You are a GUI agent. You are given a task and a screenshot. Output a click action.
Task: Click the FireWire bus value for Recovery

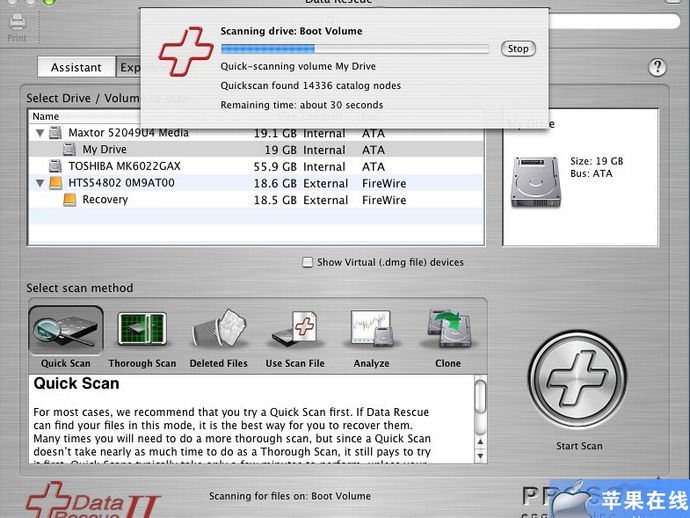click(x=384, y=200)
